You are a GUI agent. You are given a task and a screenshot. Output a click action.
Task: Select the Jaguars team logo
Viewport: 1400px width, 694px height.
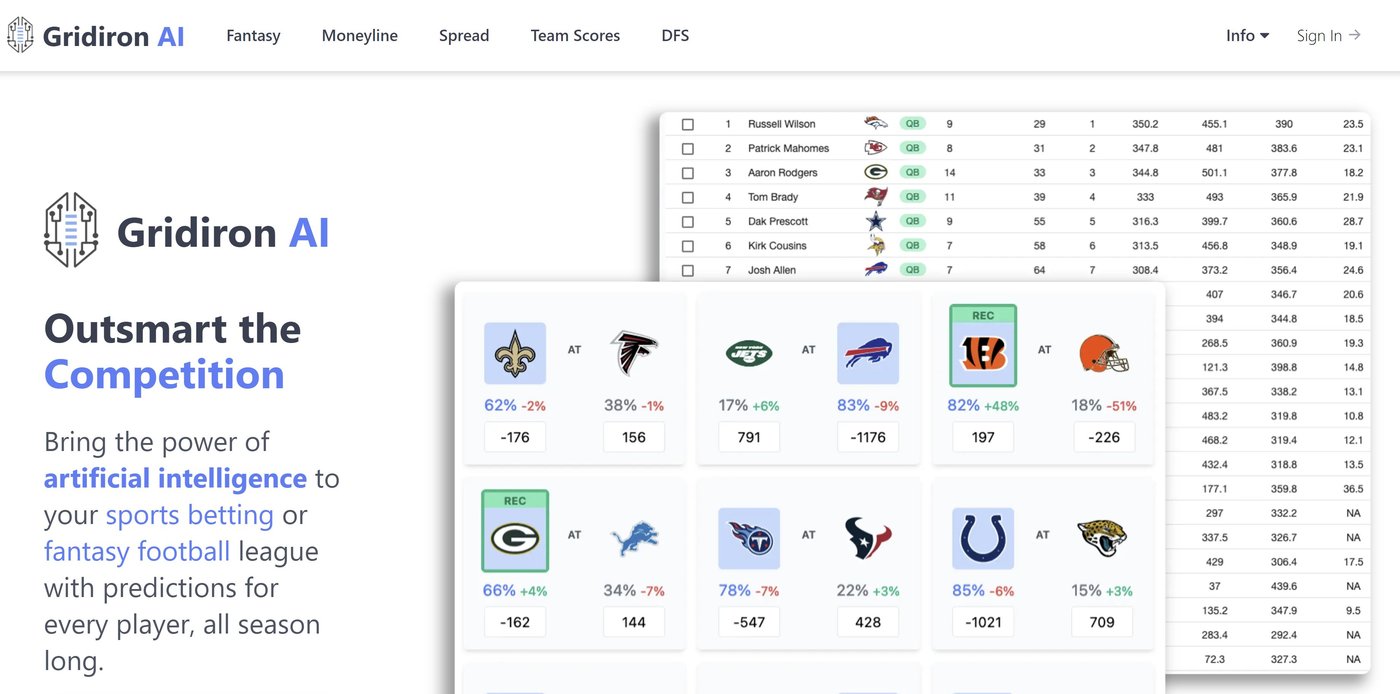coord(1102,539)
